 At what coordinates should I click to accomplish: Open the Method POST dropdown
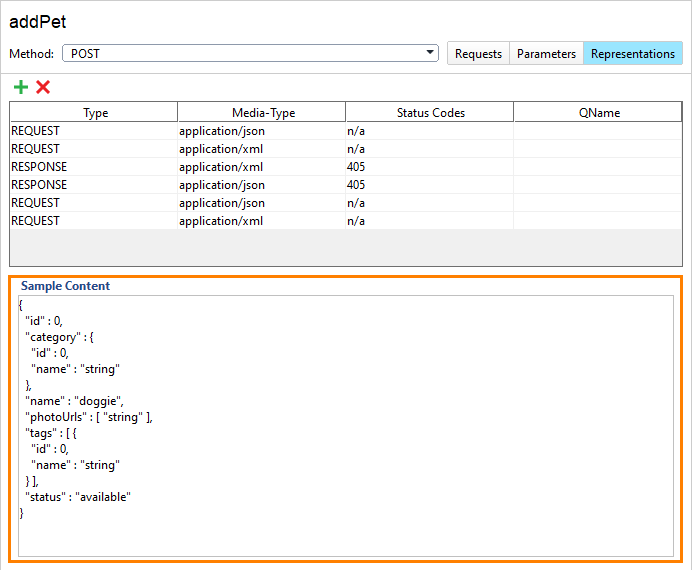[250, 53]
